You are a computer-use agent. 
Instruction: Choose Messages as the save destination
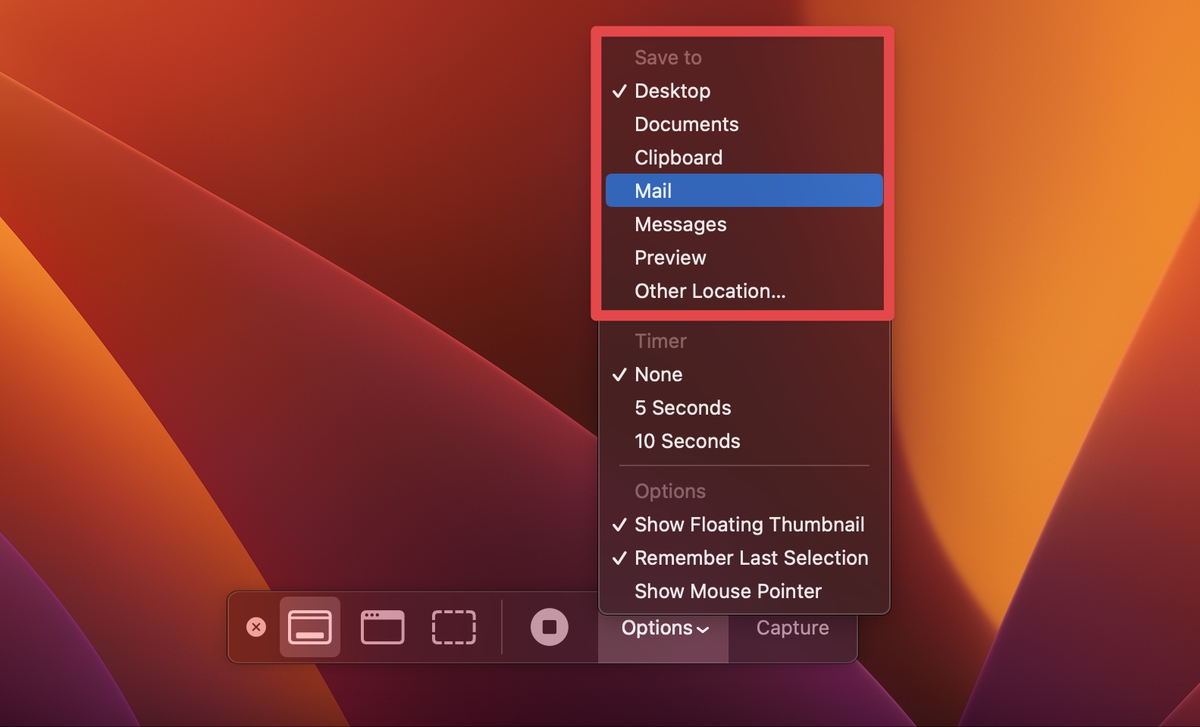[680, 224]
